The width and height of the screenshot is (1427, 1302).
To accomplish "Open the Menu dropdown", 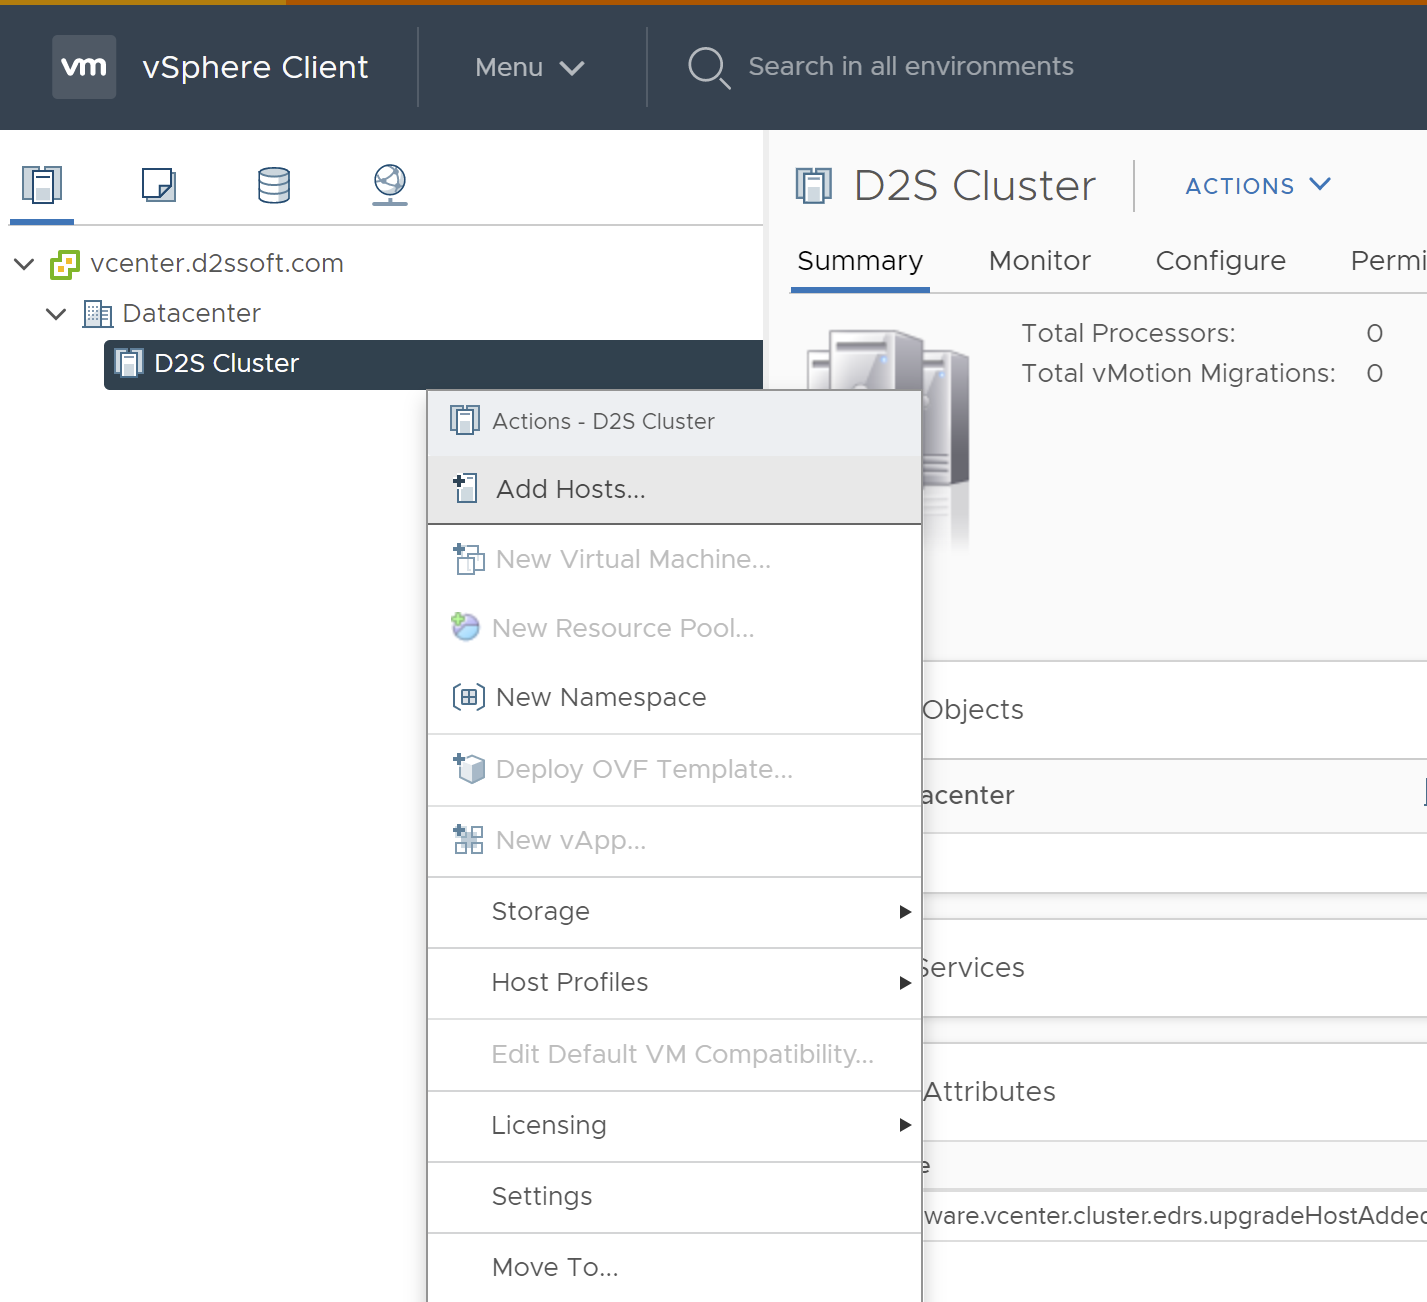I will point(529,67).
